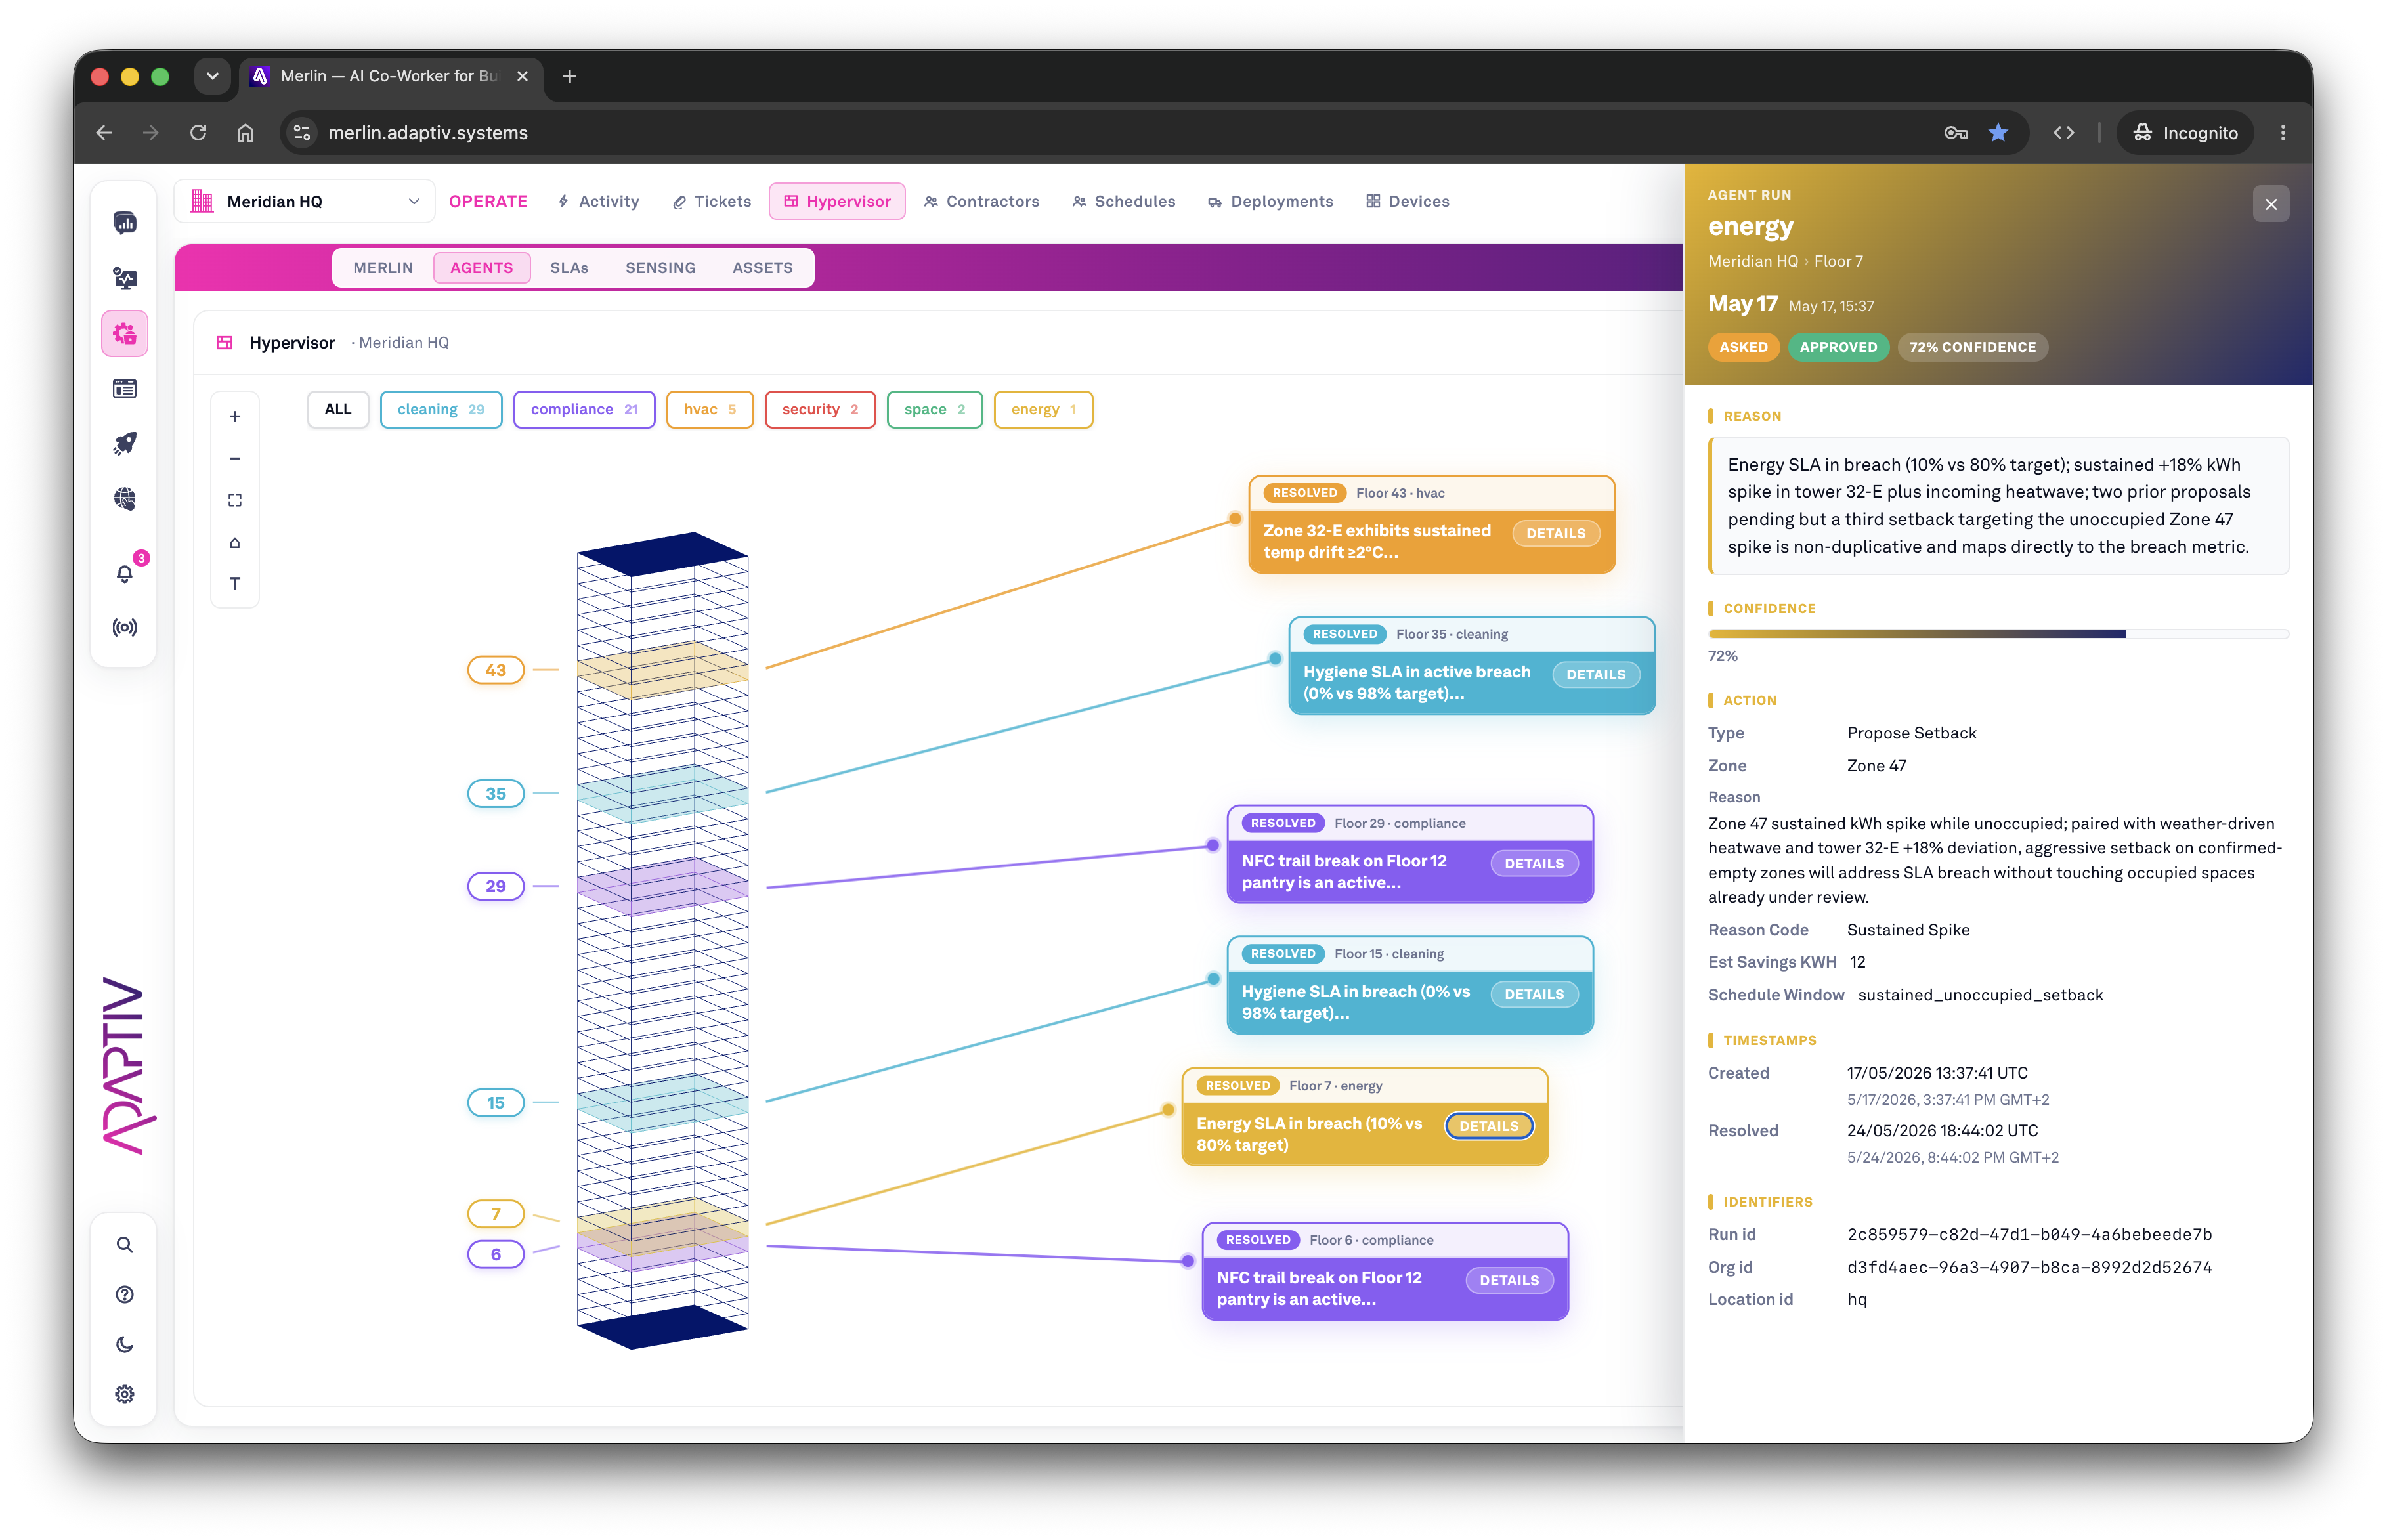Select the Hypervisor tab

[837, 201]
